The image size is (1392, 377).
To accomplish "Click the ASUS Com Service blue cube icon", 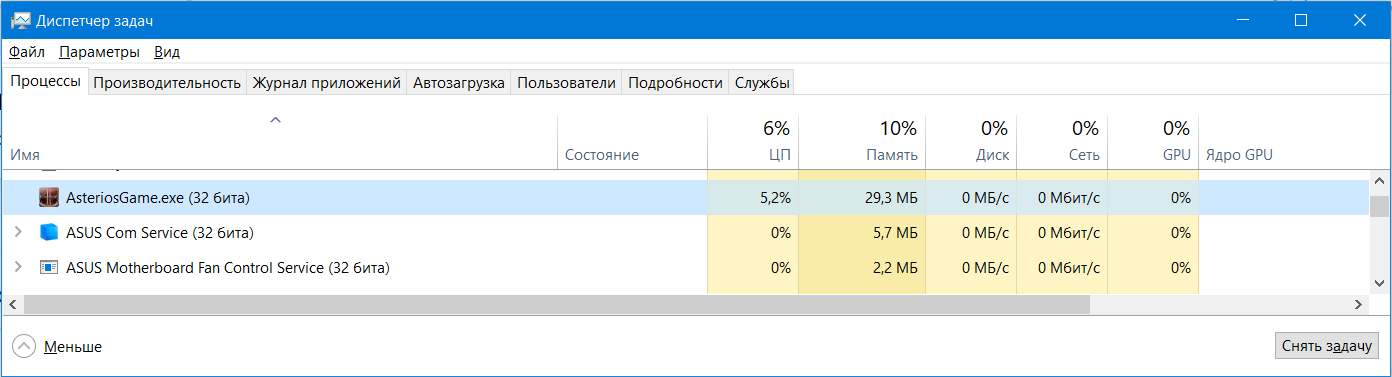I will tap(49, 233).
